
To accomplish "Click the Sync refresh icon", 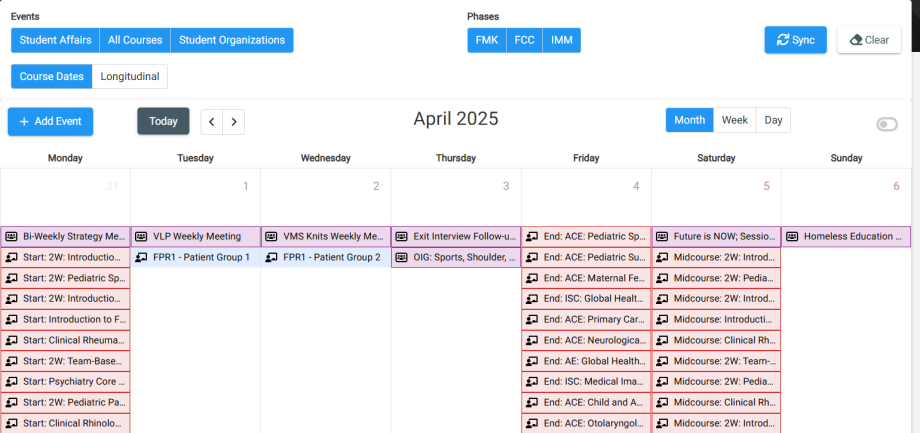I will point(781,40).
